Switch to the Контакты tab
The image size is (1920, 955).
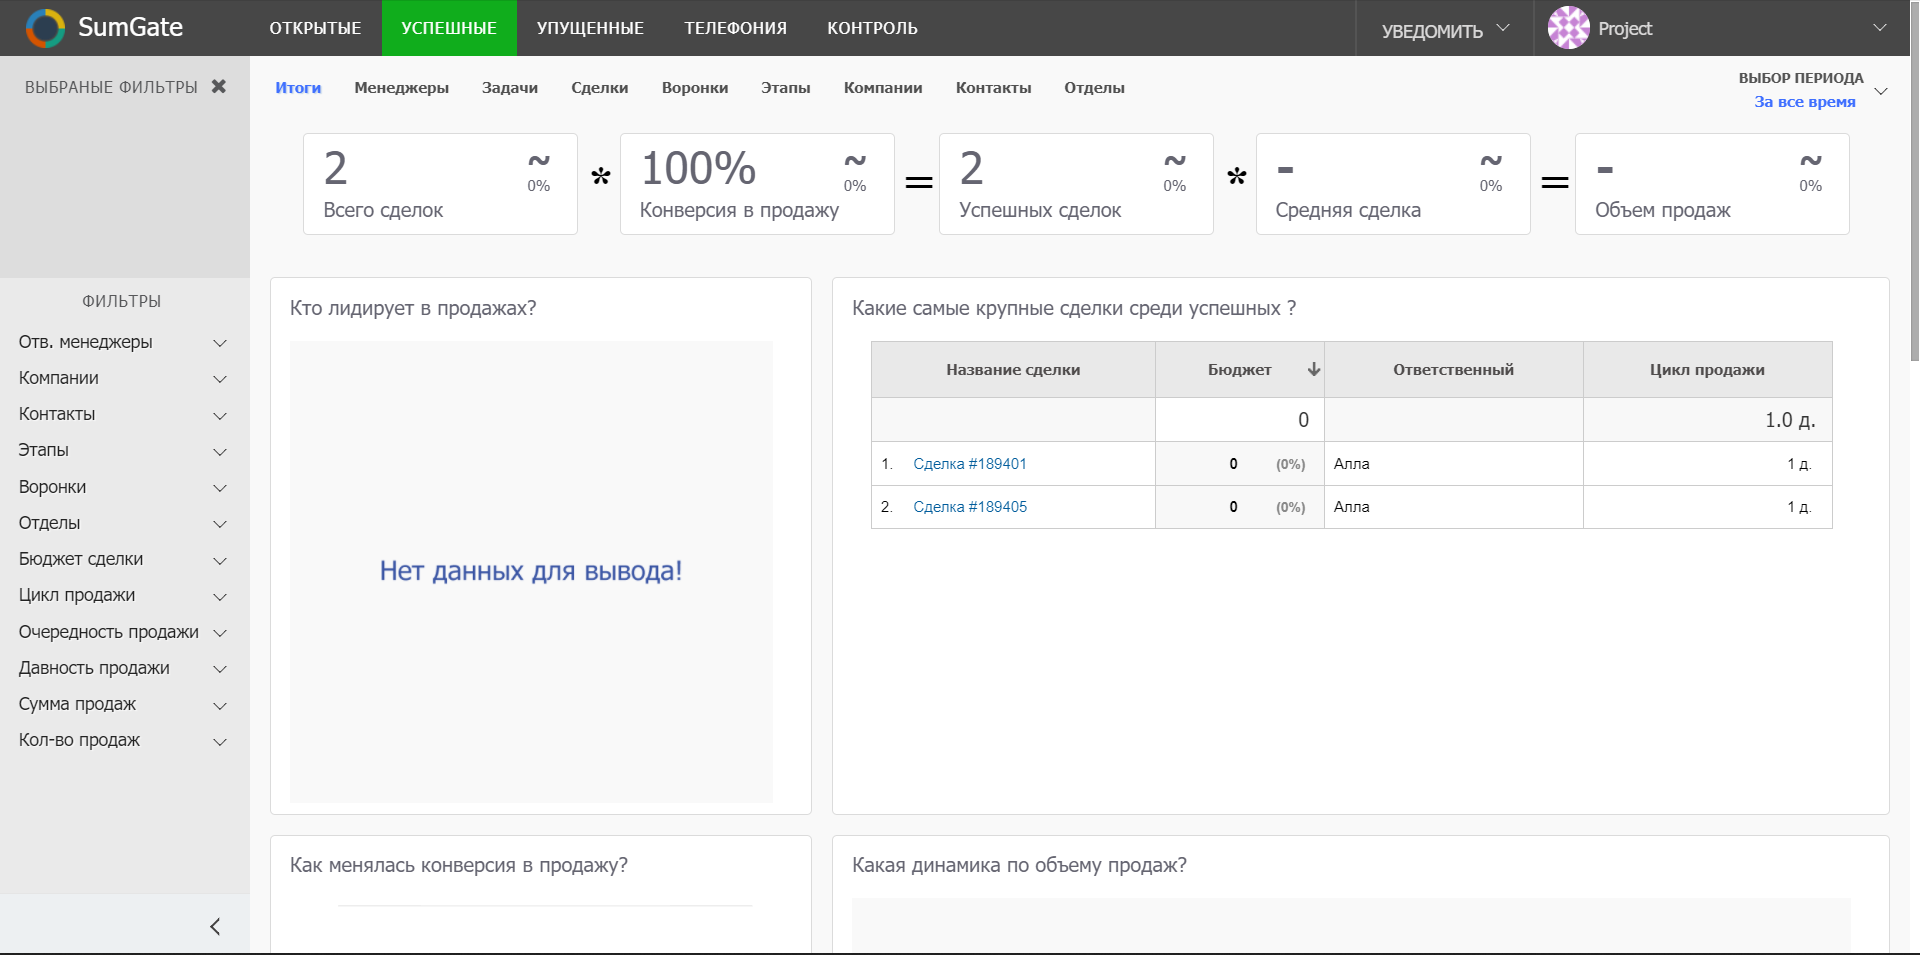point(993,88)
